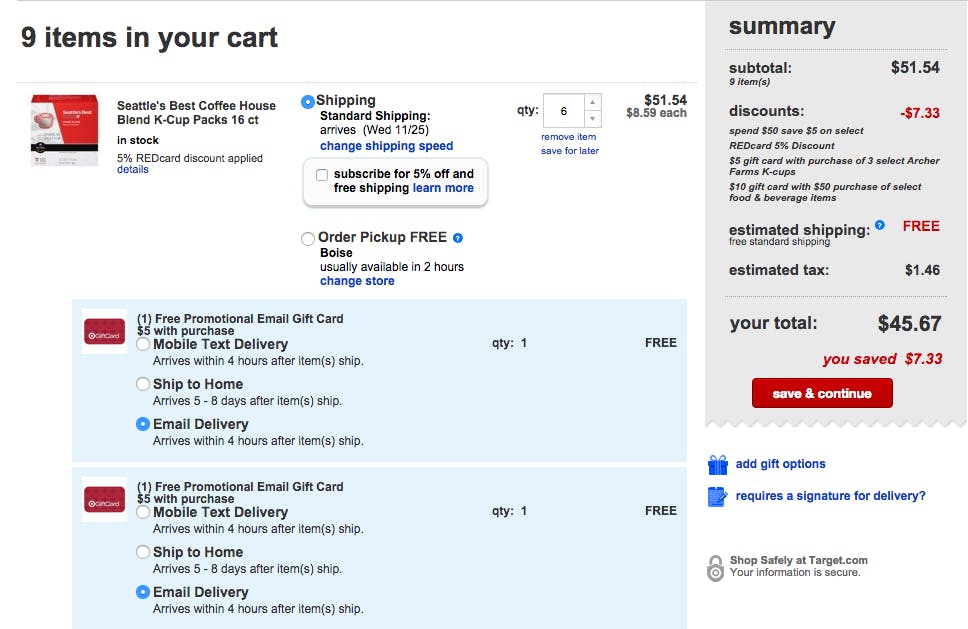The width and height of the screenshot is (968, 629).
Task: Choose the Order Pickup FREE radio option
Action: click(308, 239)
